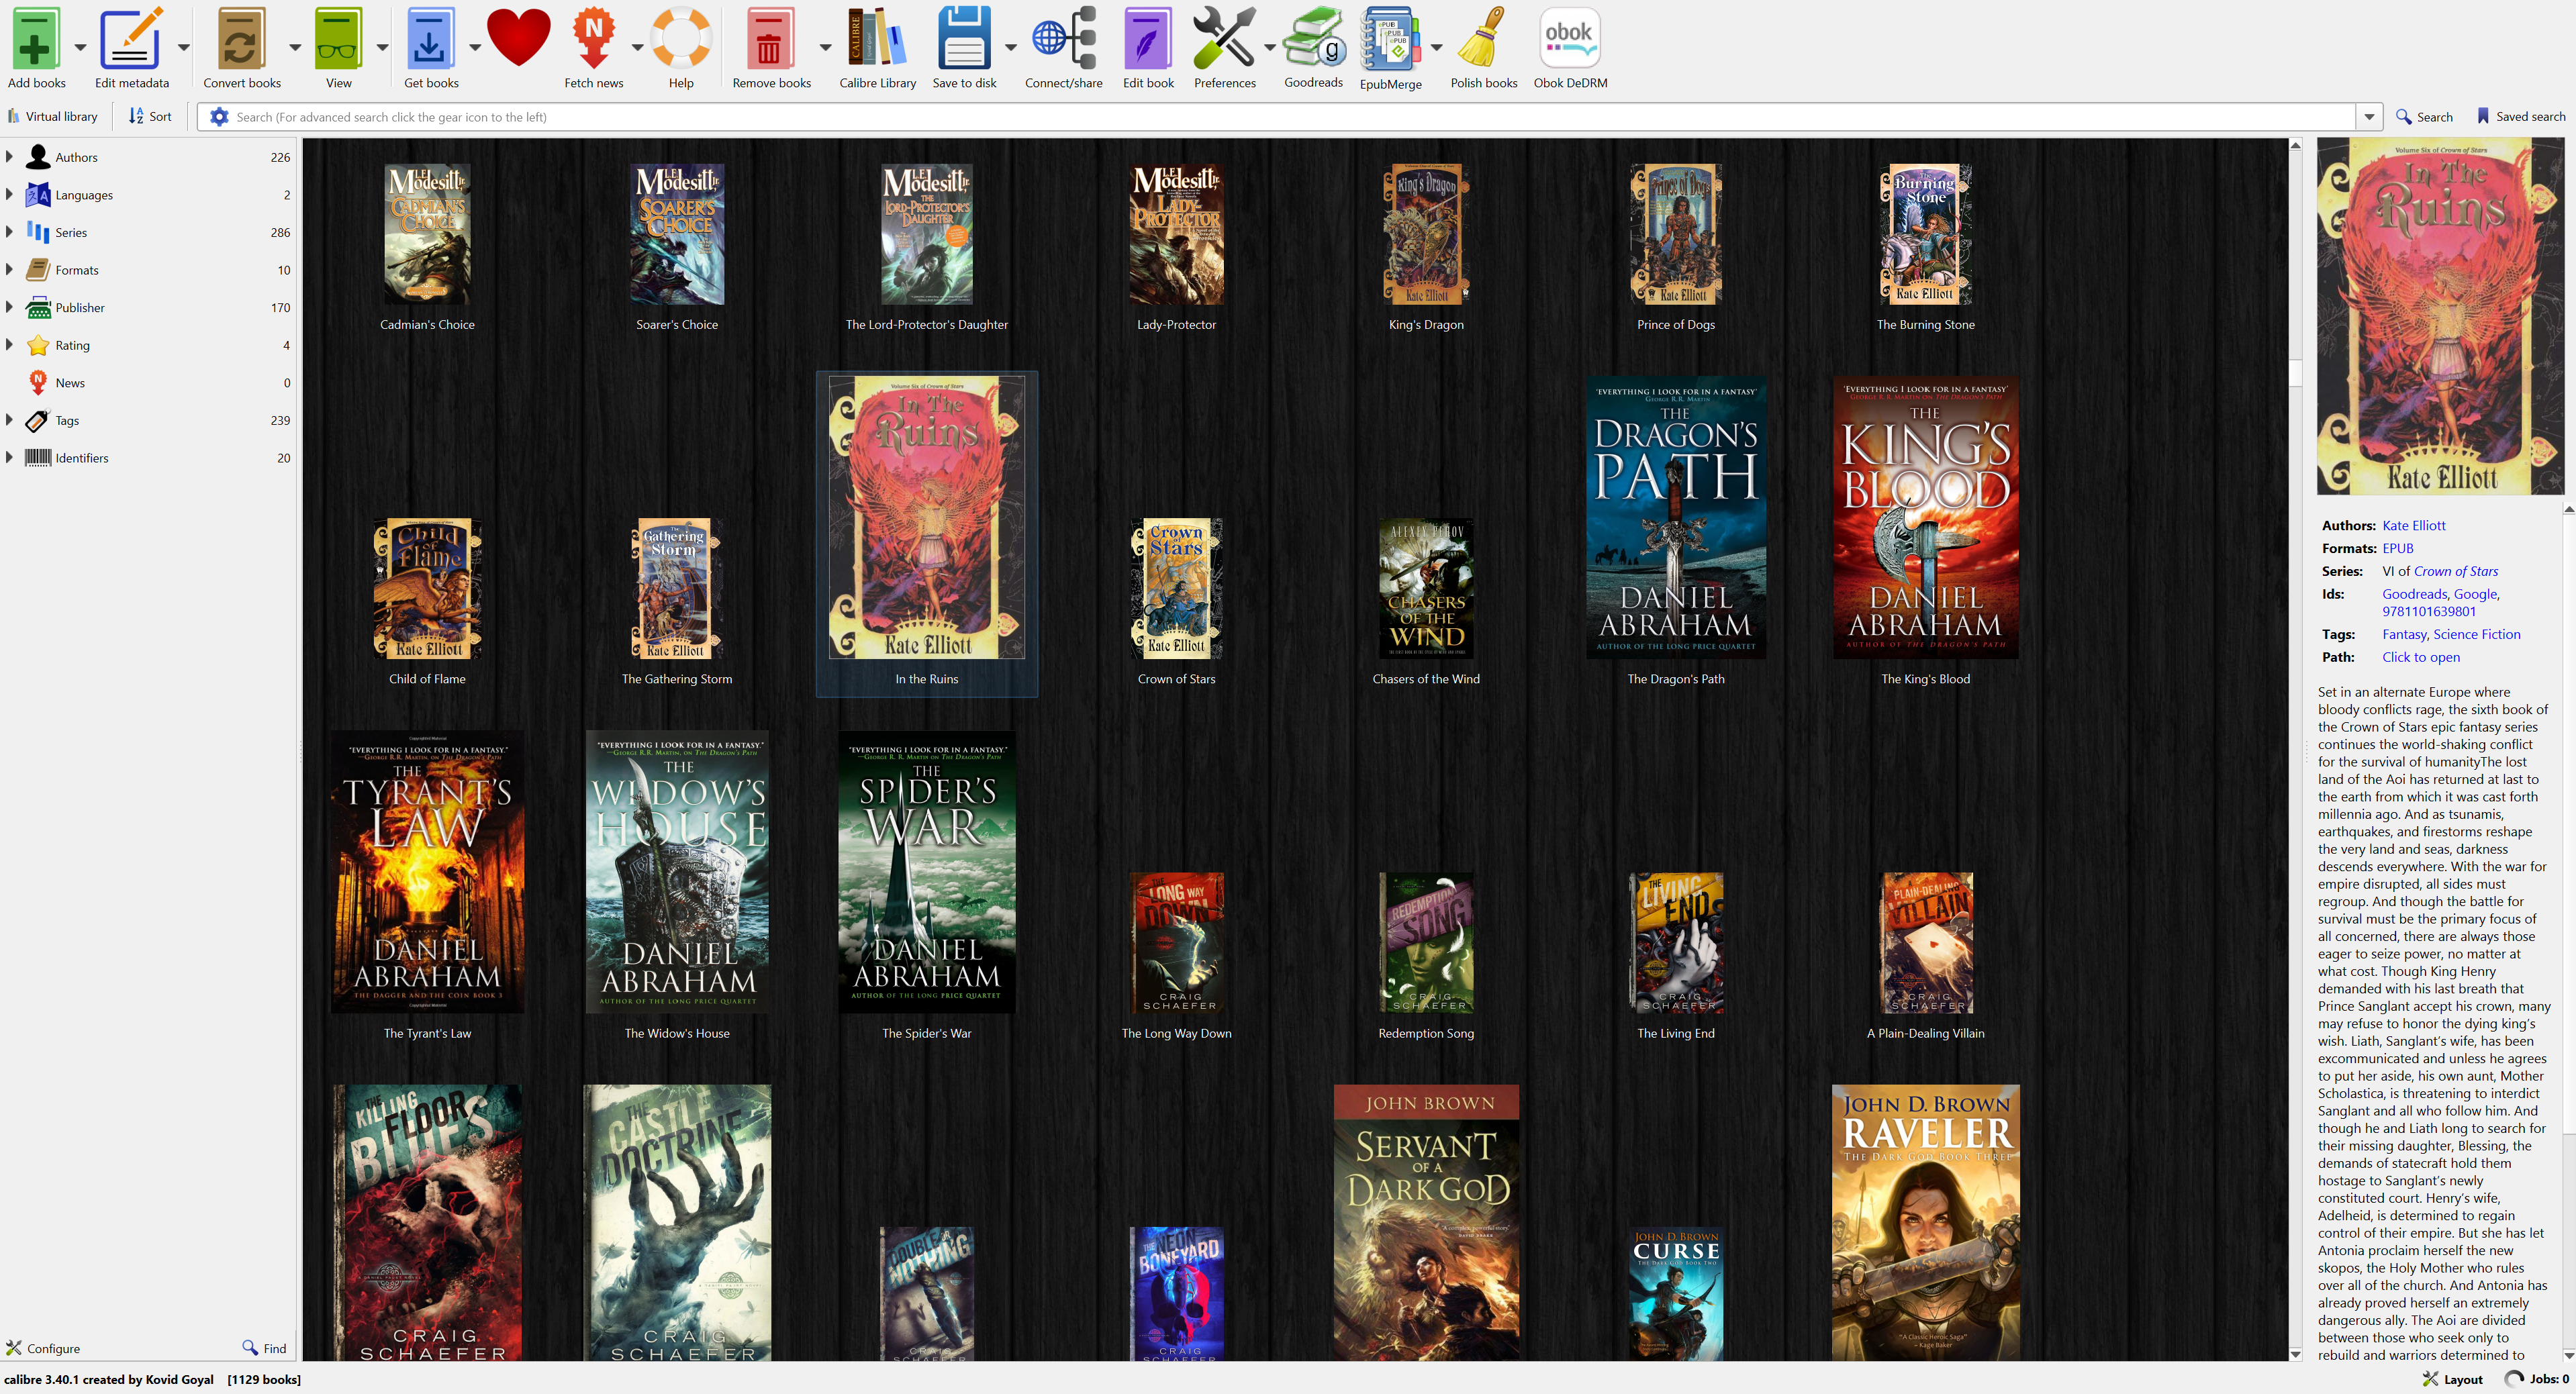This screenshot has height=1394, width=2576.
Task: Click the Convert books icon
Action: click(x=241, y=40)
